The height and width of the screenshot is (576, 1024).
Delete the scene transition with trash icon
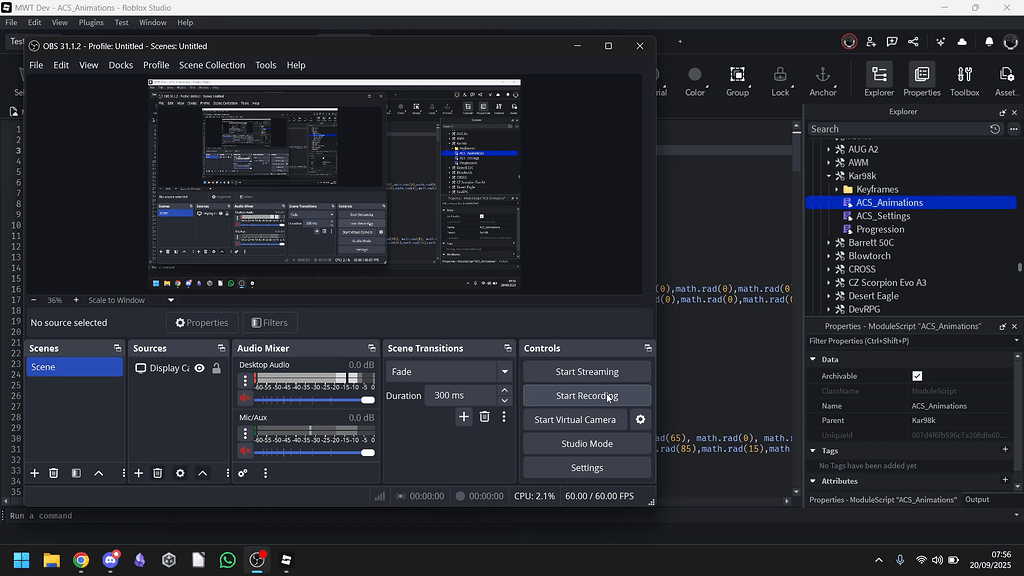[484, 417]
